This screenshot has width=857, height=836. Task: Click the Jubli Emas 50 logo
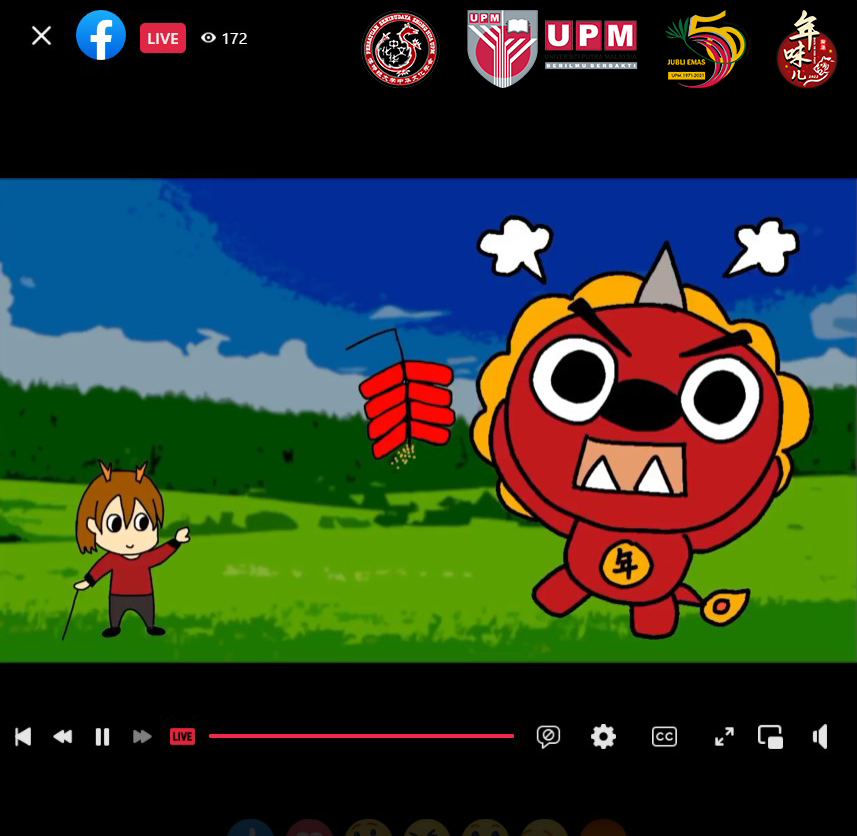705,49
